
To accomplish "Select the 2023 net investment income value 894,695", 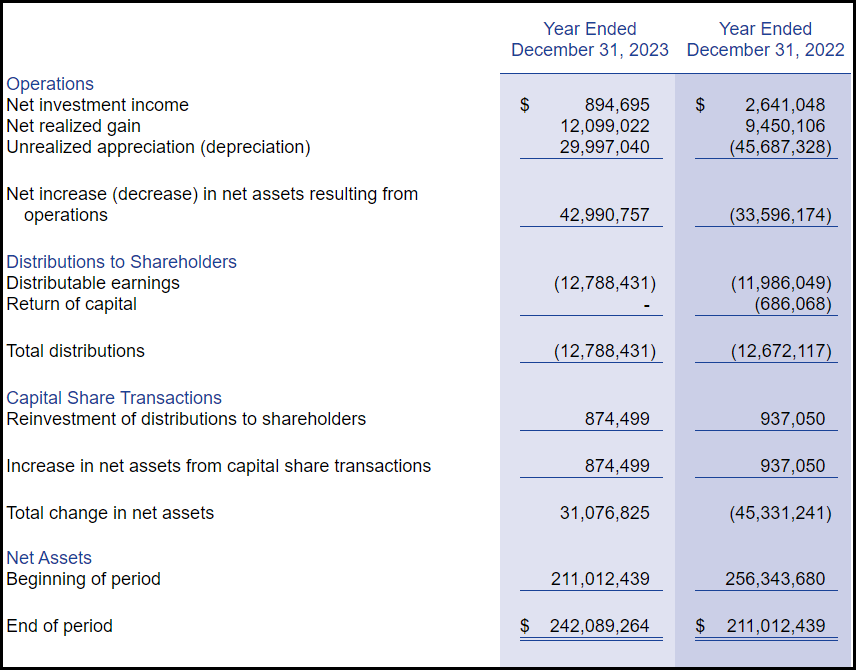I will [620, 104].
